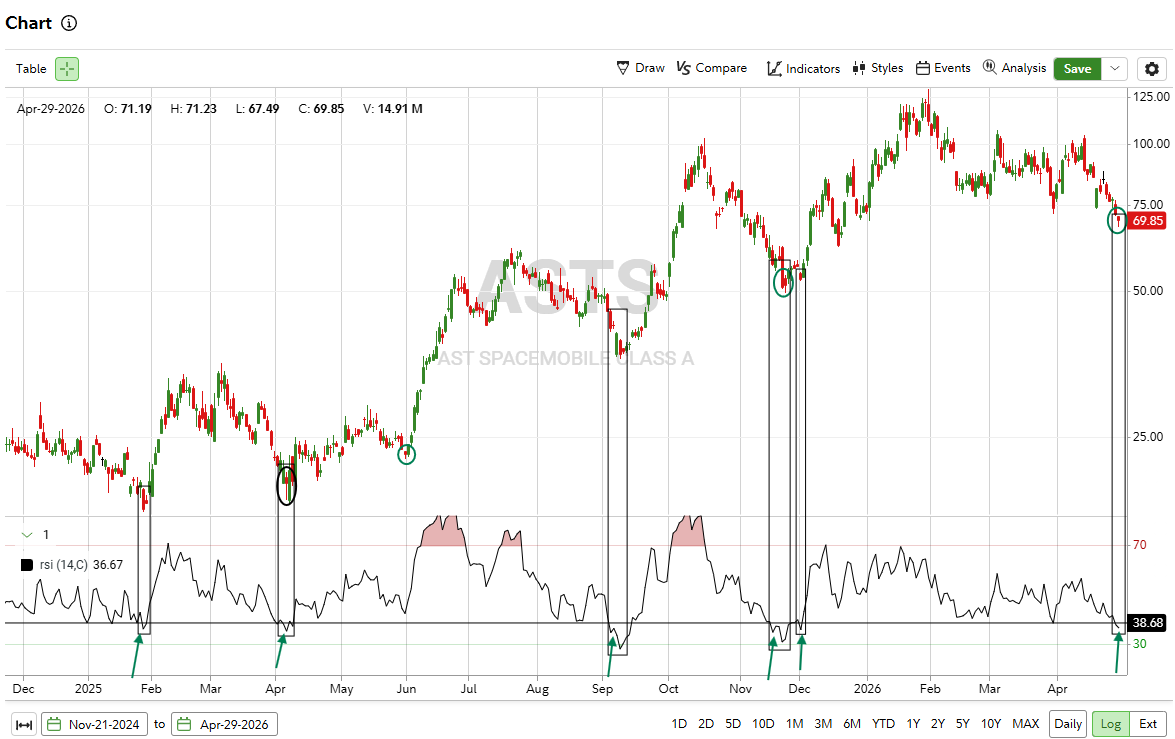The width and height of the screenshot is (1175, 739).
Task: Collapse indicator panel 1 chevron
Action: 28,535
